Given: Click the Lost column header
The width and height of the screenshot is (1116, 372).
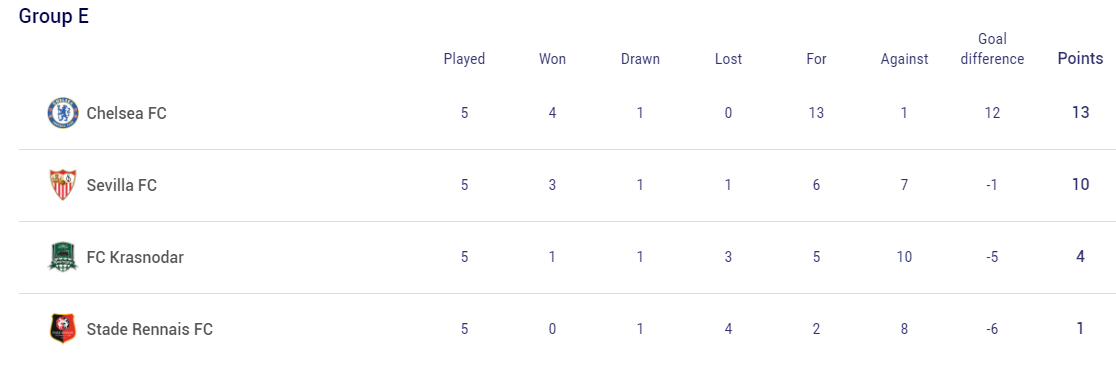Looking at the screenshot, I should pyautogui.click(x=728, y=59).
